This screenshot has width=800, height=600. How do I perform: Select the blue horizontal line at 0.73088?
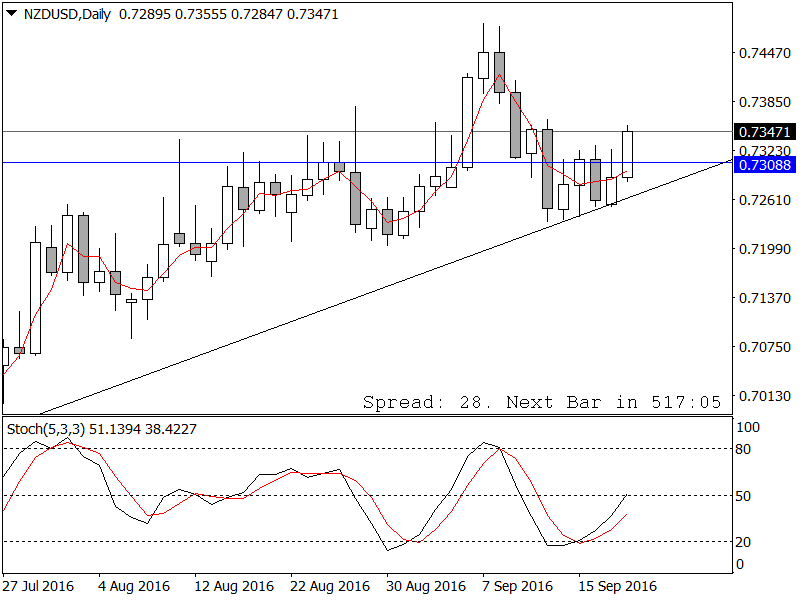coord(367,163)
